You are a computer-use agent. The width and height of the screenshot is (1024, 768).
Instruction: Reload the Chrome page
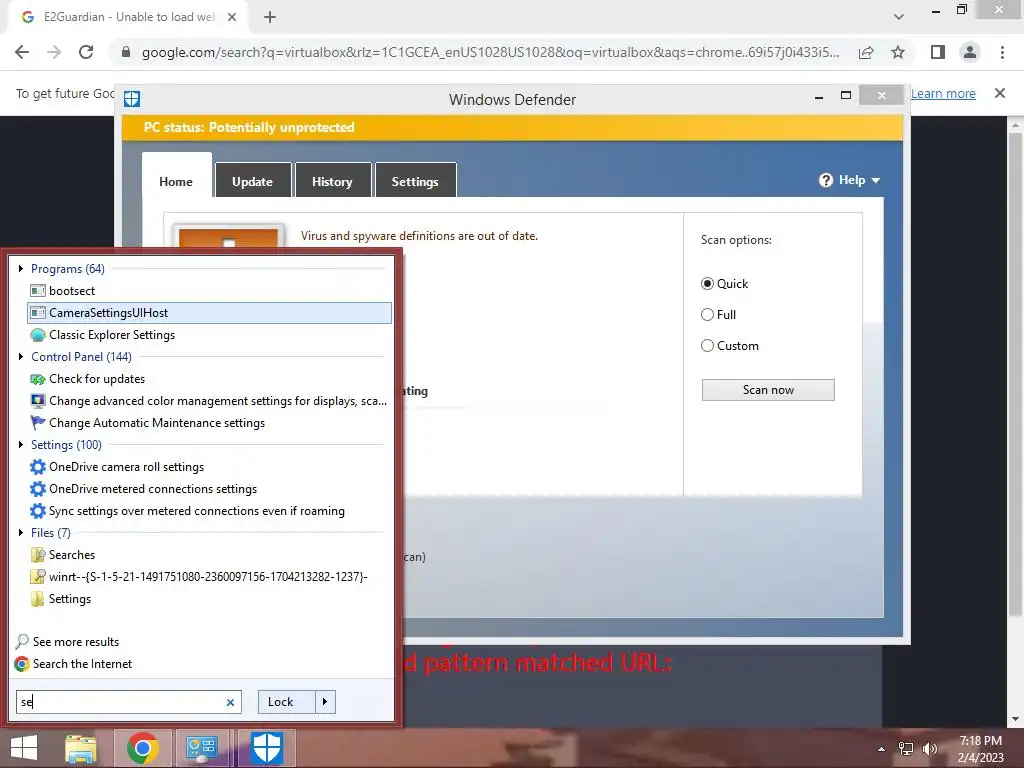pos(86,52)
